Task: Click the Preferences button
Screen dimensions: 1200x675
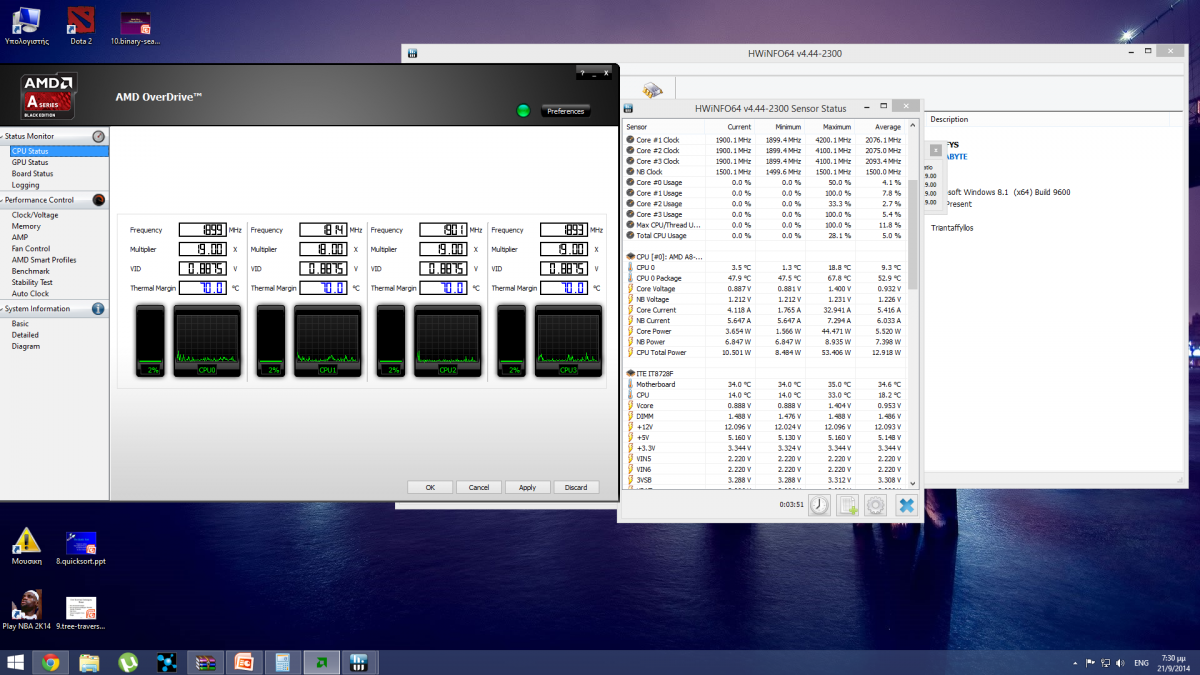Action: 565,111
